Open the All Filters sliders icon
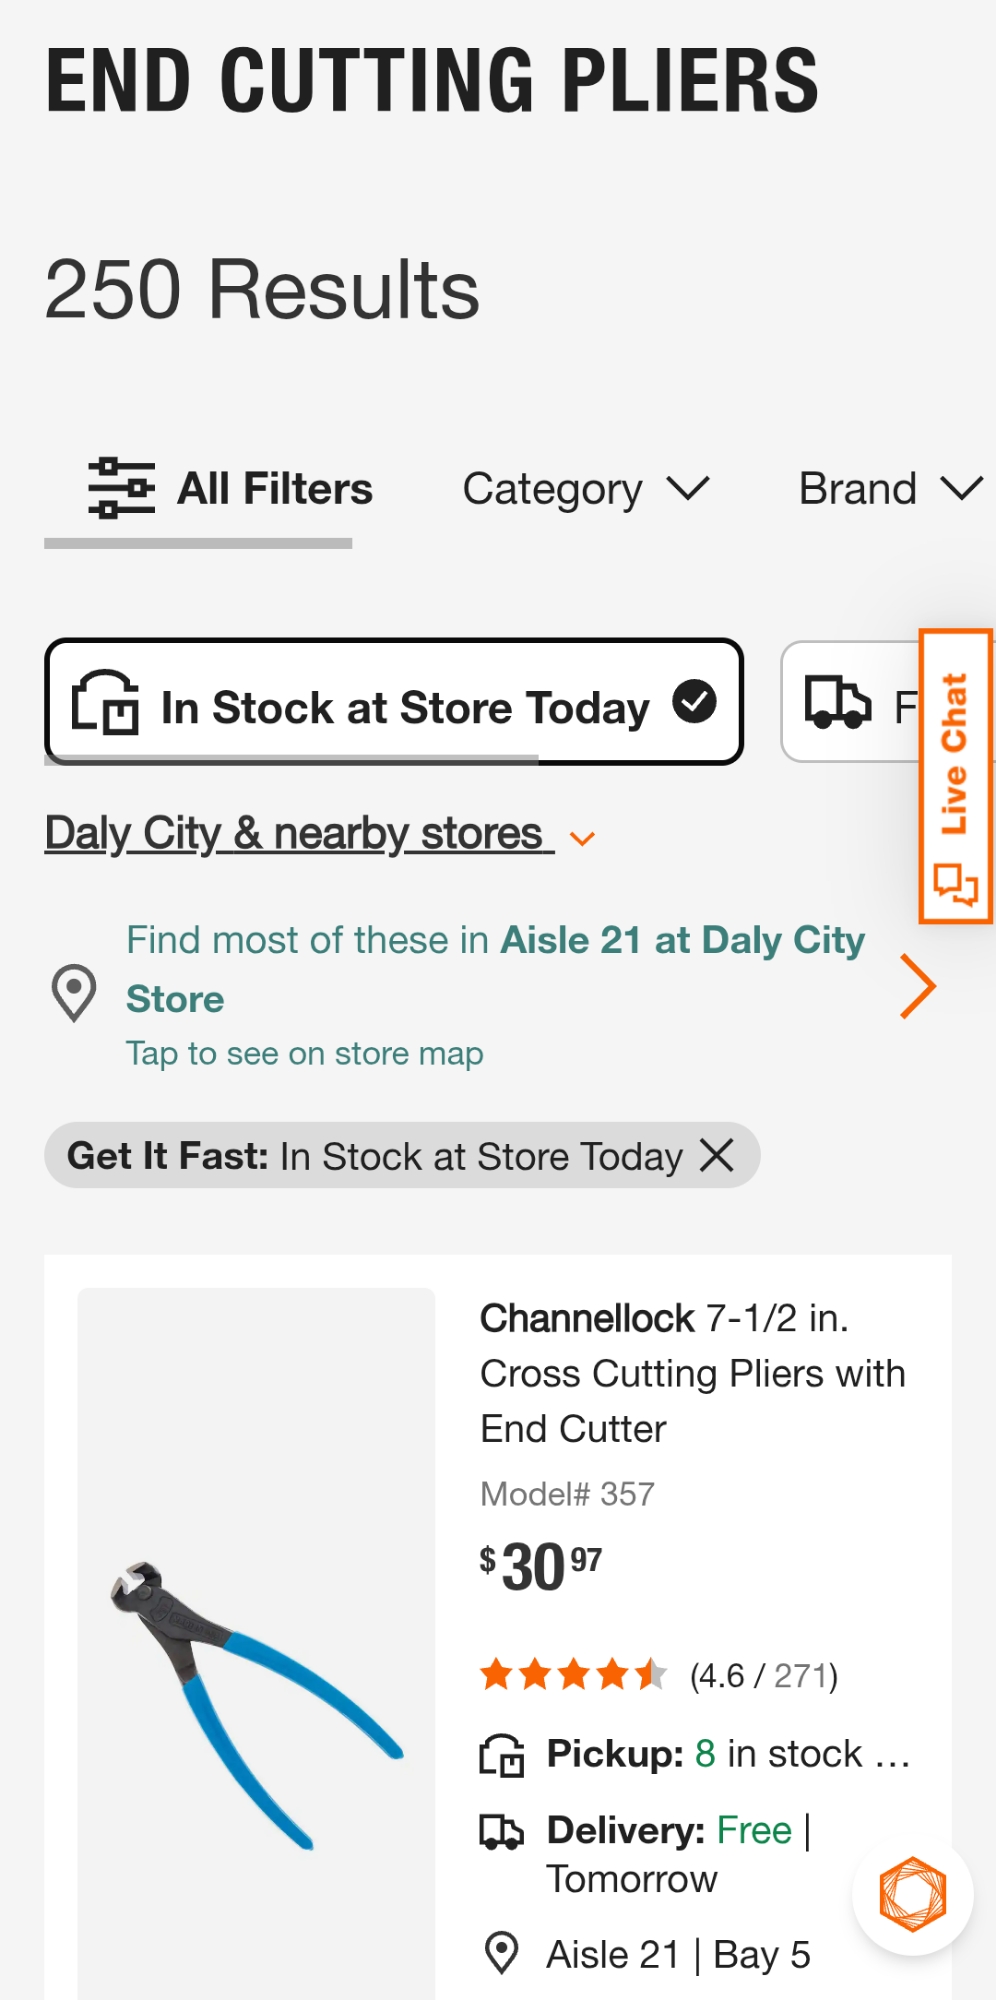The height and width of the screenshot is (2000, 996). point(121,488)
